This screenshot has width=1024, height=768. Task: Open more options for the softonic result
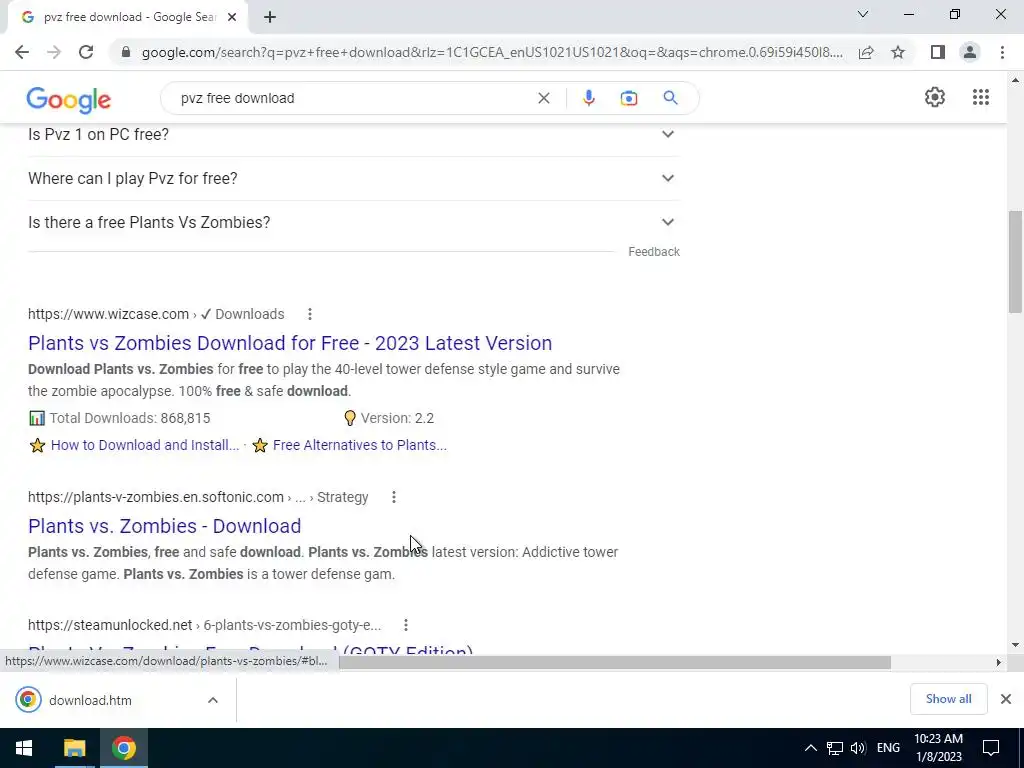(x=393, y=497)
